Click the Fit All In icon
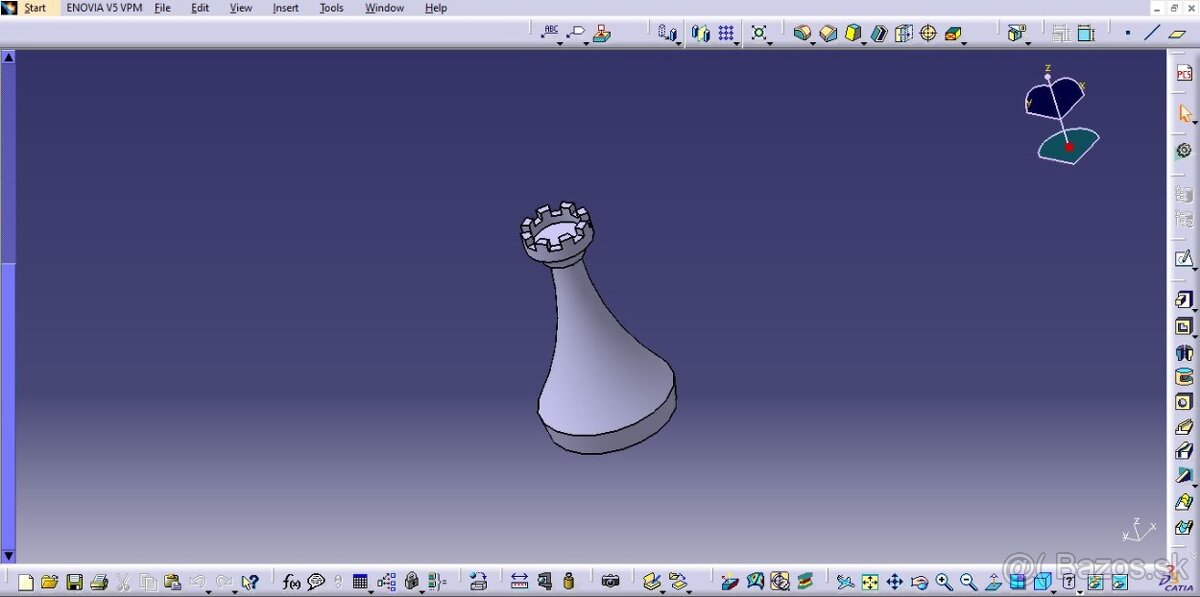The height and width of the screenshot is (597, 1200). point(869,581)
